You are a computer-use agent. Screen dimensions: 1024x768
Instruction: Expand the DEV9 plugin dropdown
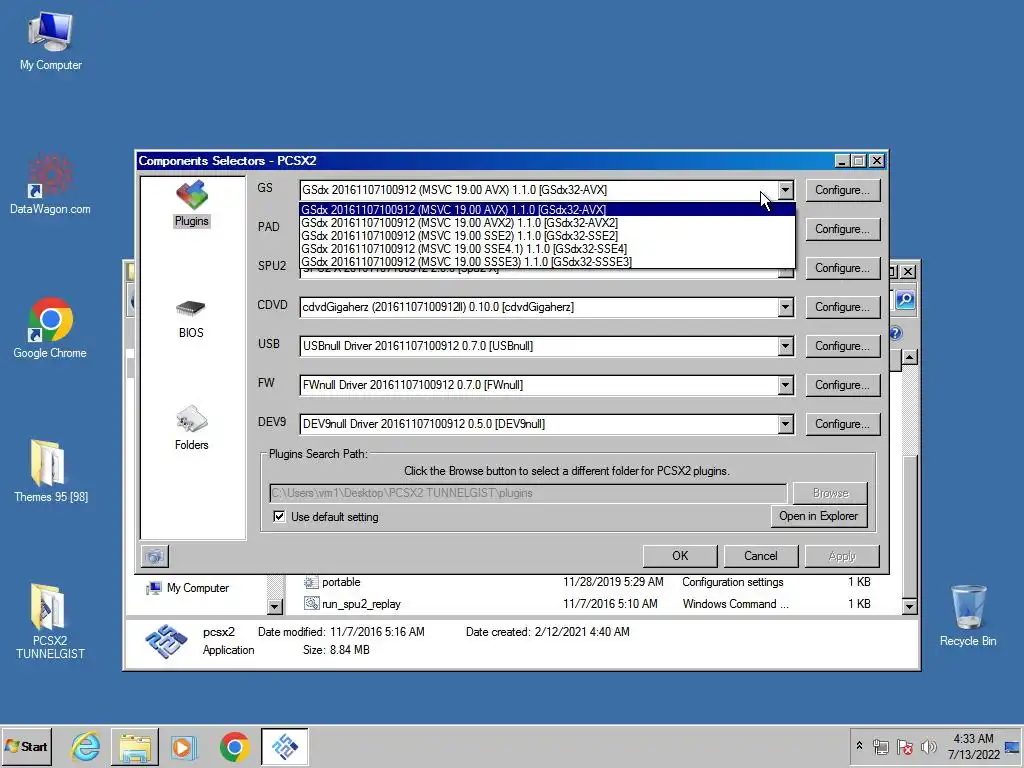coord(786,424)
